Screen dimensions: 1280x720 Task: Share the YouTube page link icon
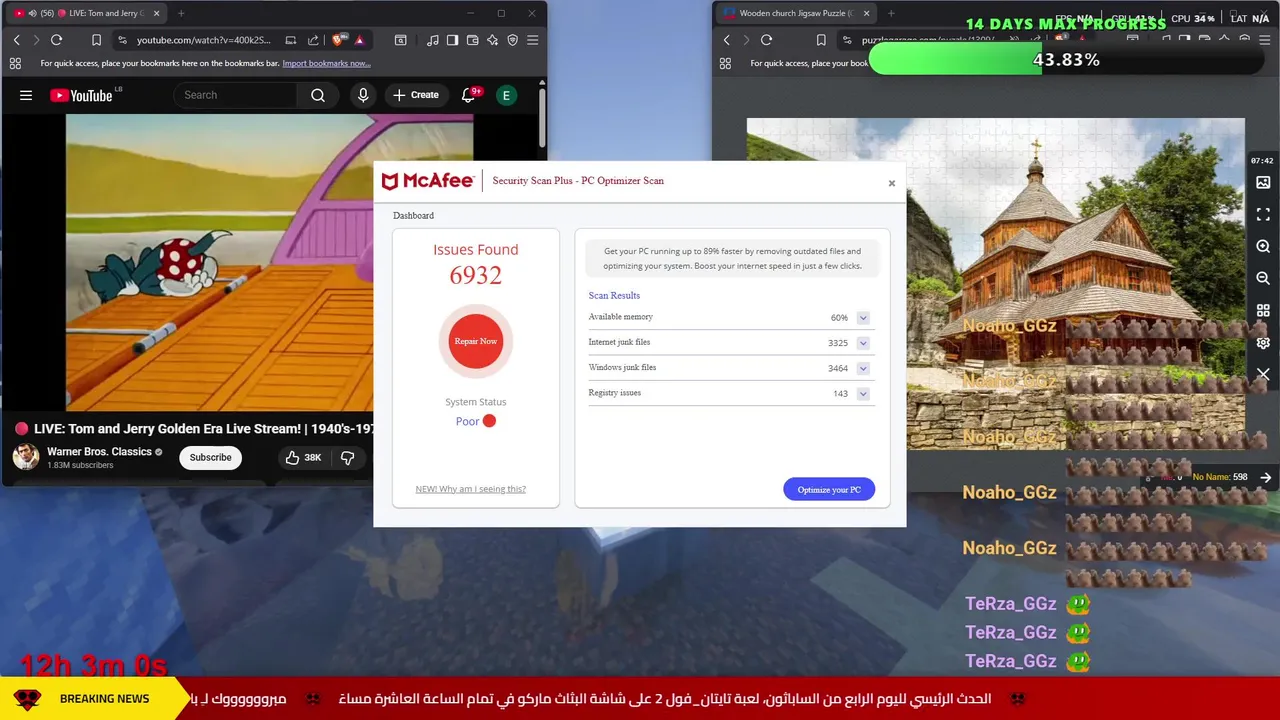[313, 40]
